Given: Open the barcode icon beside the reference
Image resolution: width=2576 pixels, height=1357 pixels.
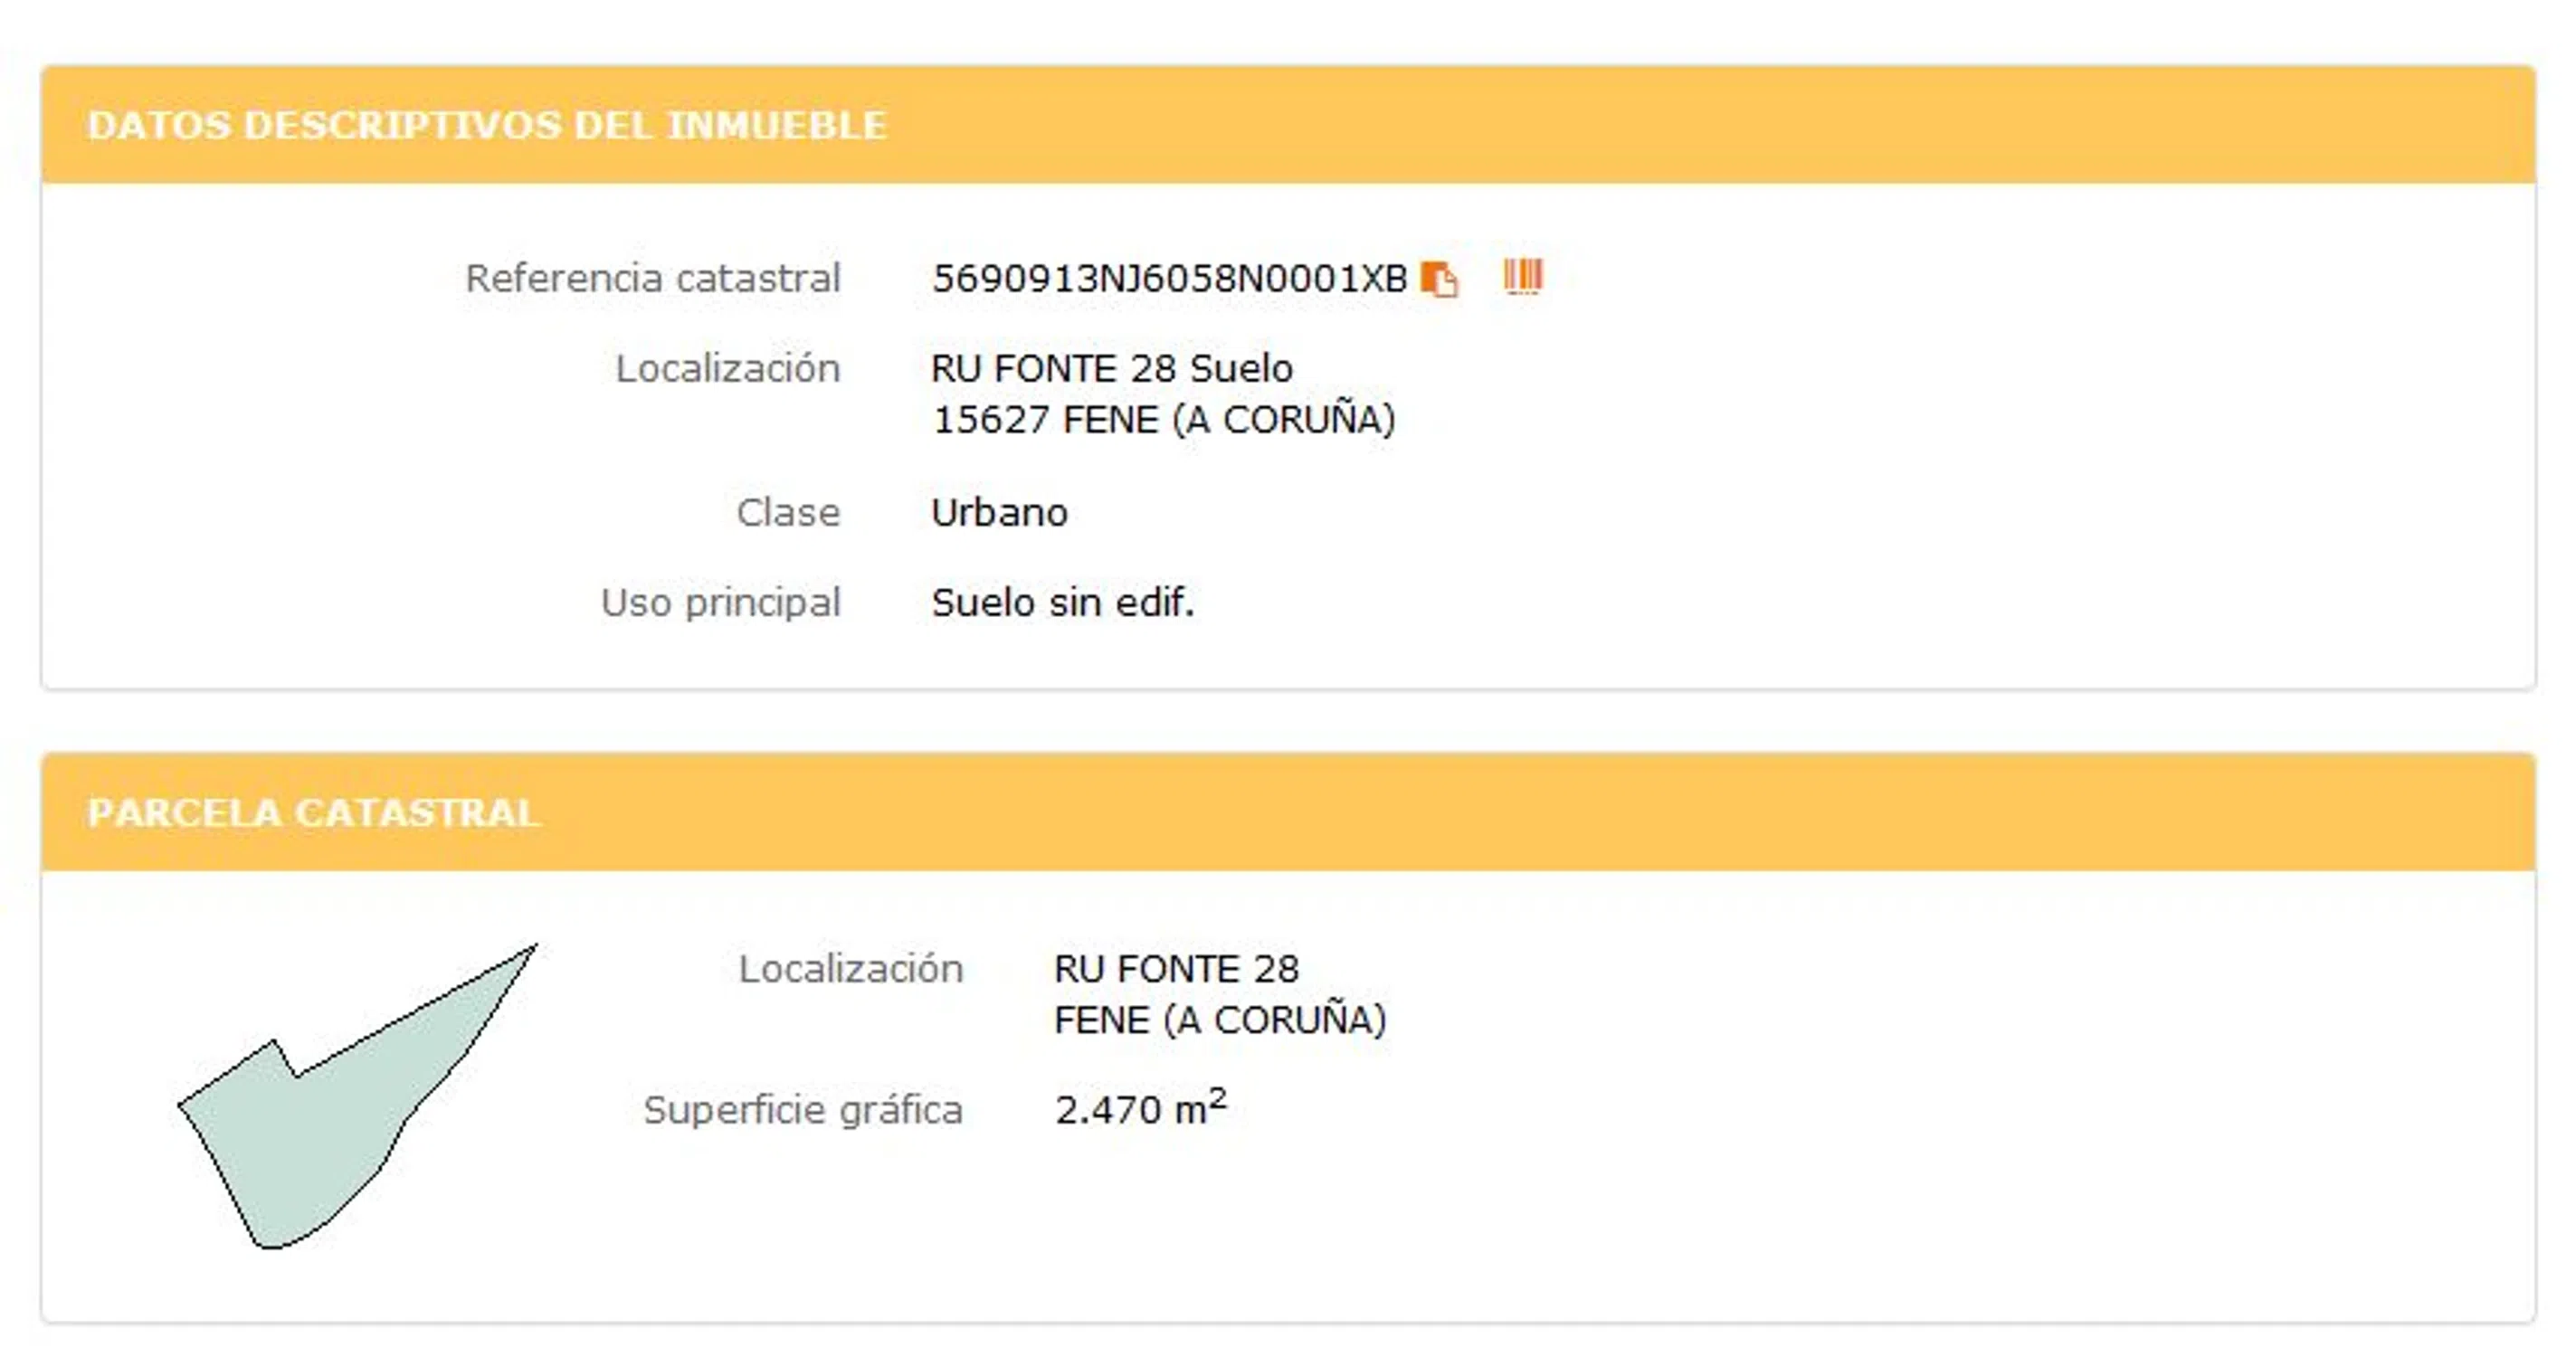Looking at the screenshot, I should point(1523,277).
